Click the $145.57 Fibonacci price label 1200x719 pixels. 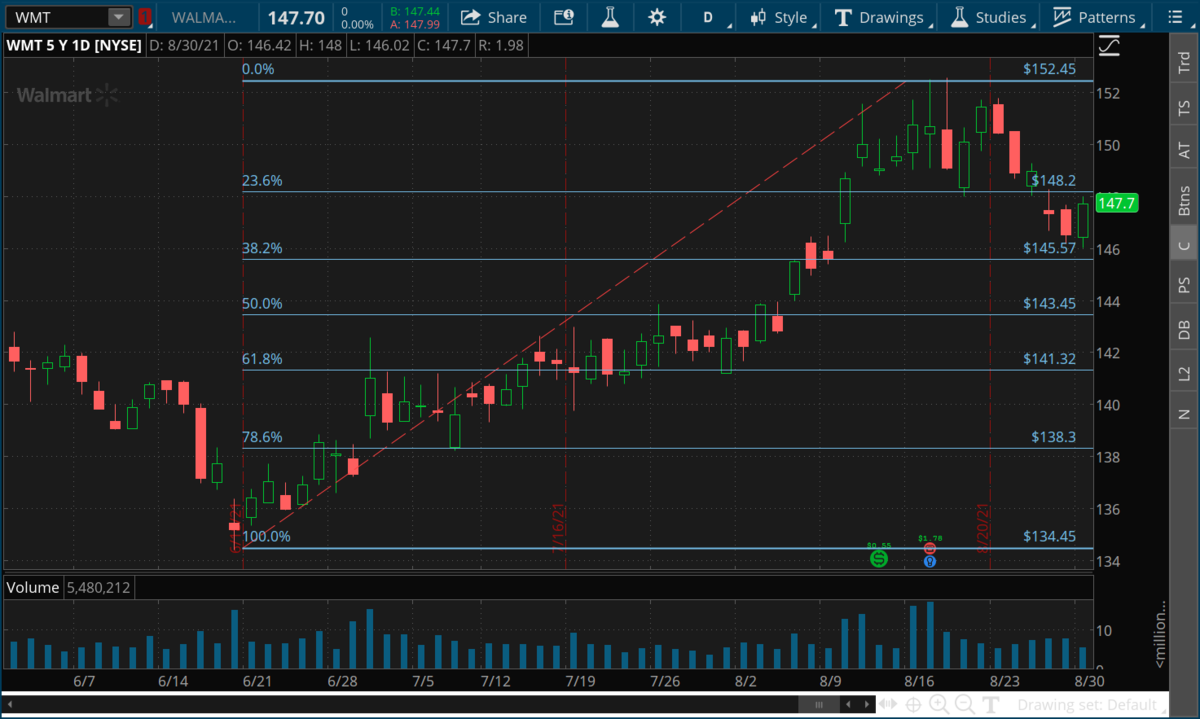coord(1049,248)
